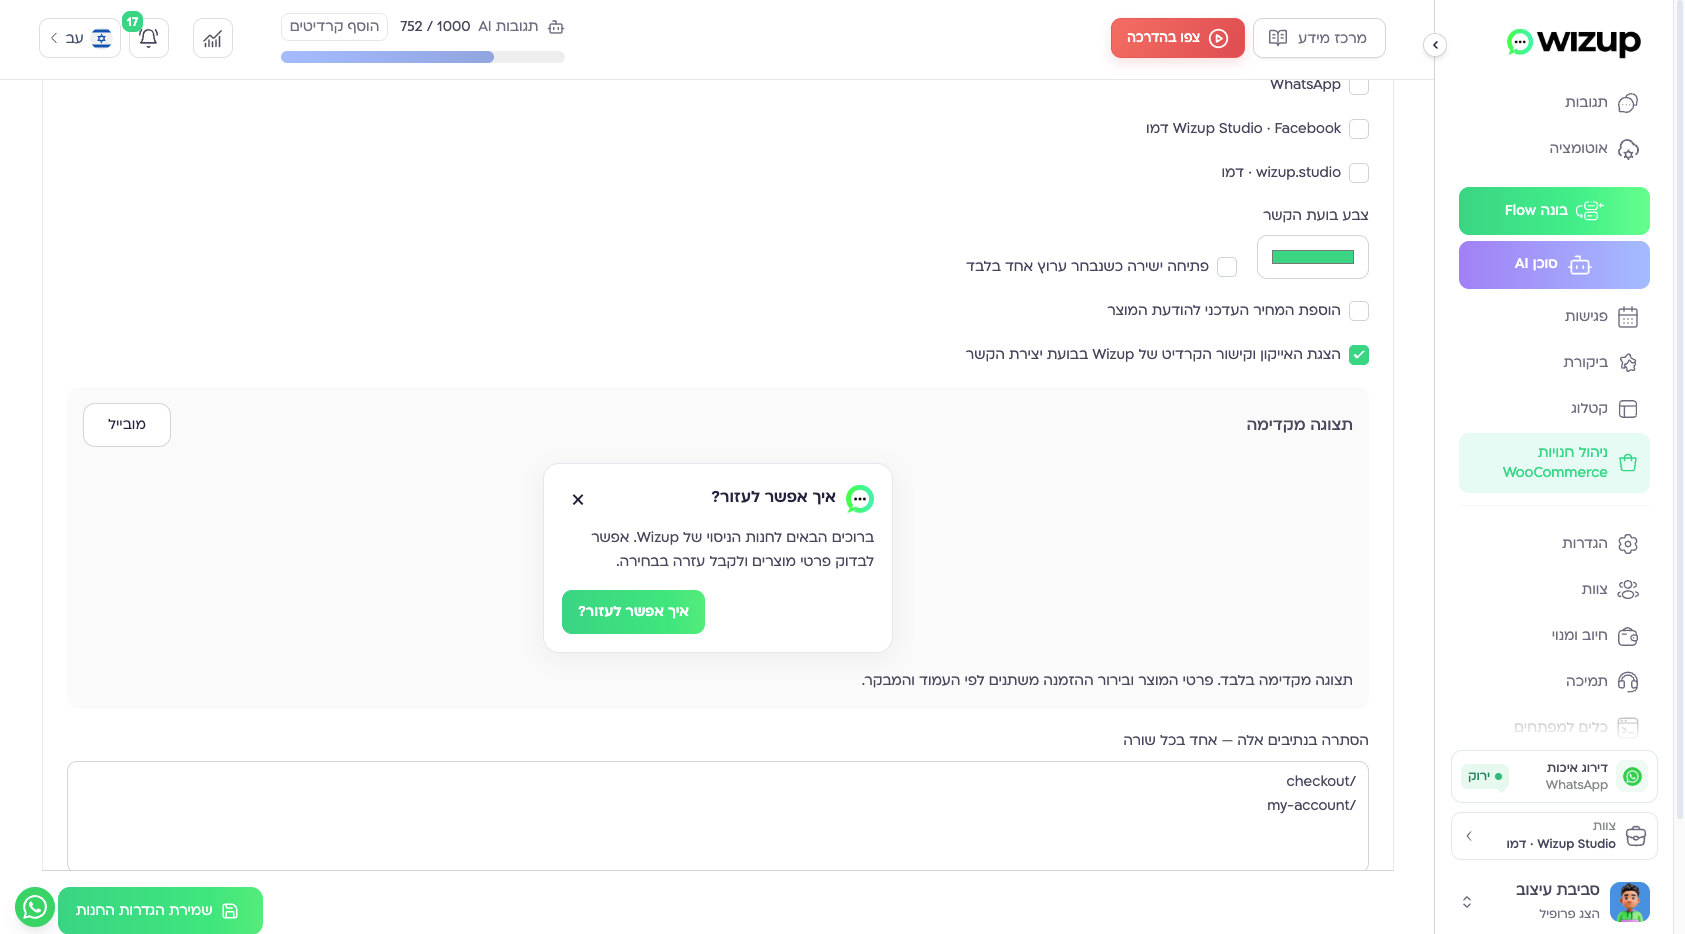This screenshot has width=1685, height=934.
Task: Click the floating WhatsApp chat icon
Action: pyautogui.click(x=35, y=907)
